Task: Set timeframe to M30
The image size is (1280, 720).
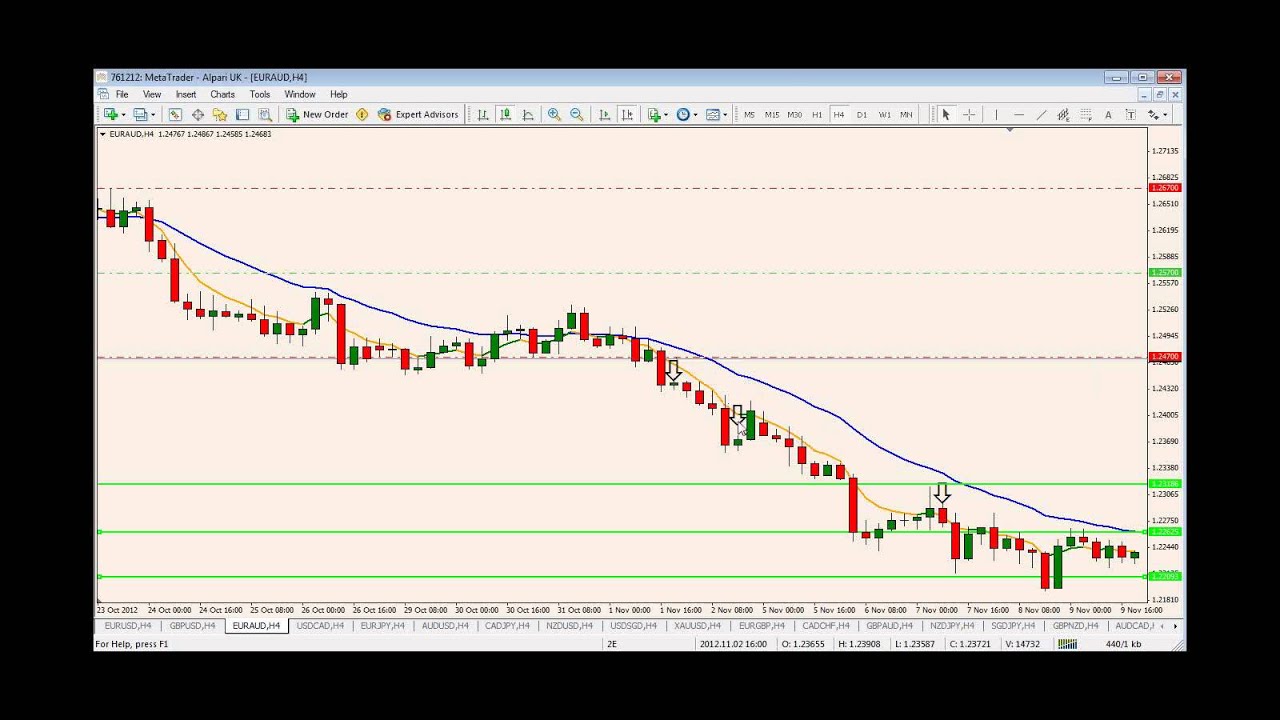Action: coord(795,115)
